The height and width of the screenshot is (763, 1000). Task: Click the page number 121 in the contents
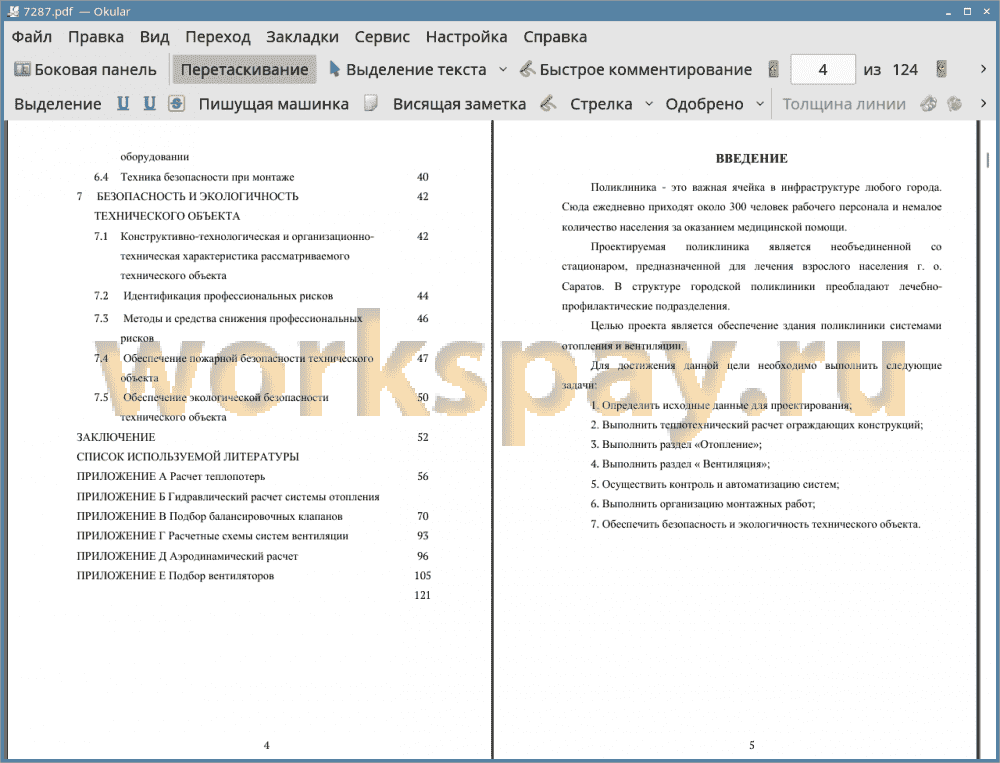tap(422, 595)
